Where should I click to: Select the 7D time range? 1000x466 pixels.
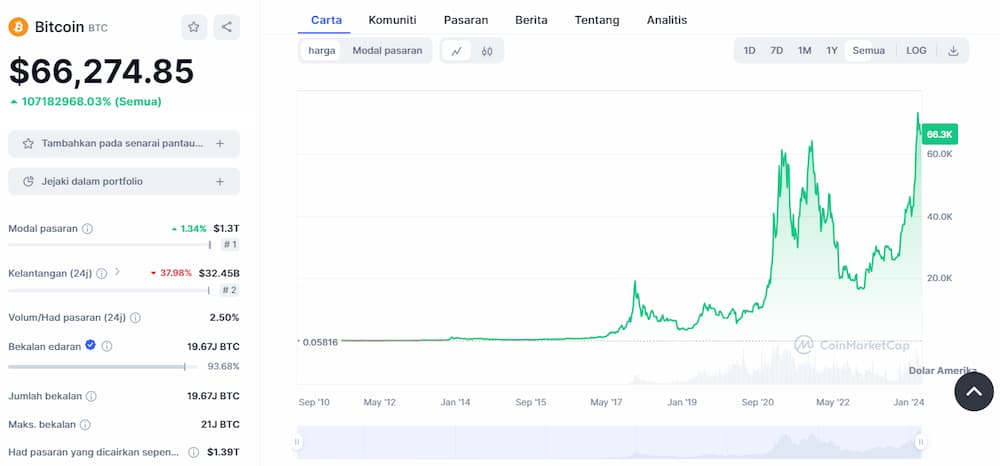coord(776,50)
